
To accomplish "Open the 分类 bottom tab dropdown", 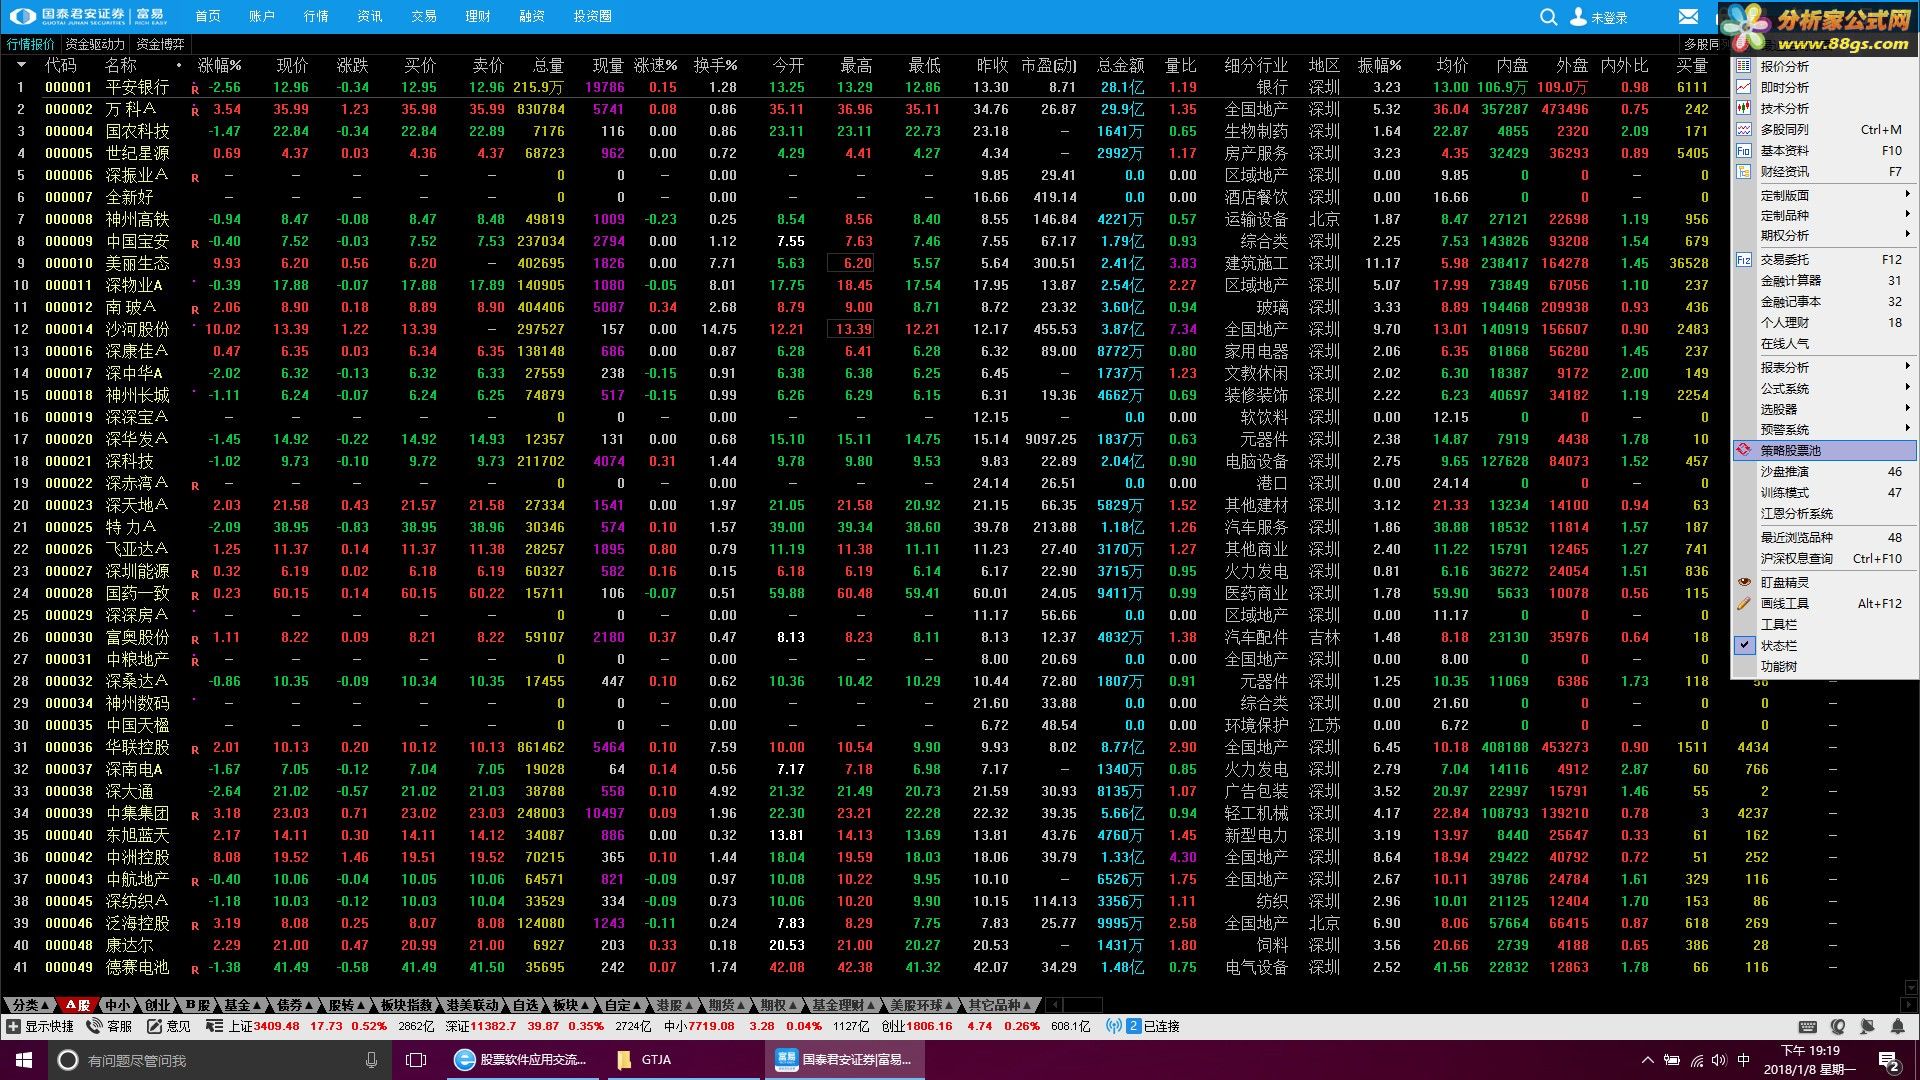I will point(29,1005).
